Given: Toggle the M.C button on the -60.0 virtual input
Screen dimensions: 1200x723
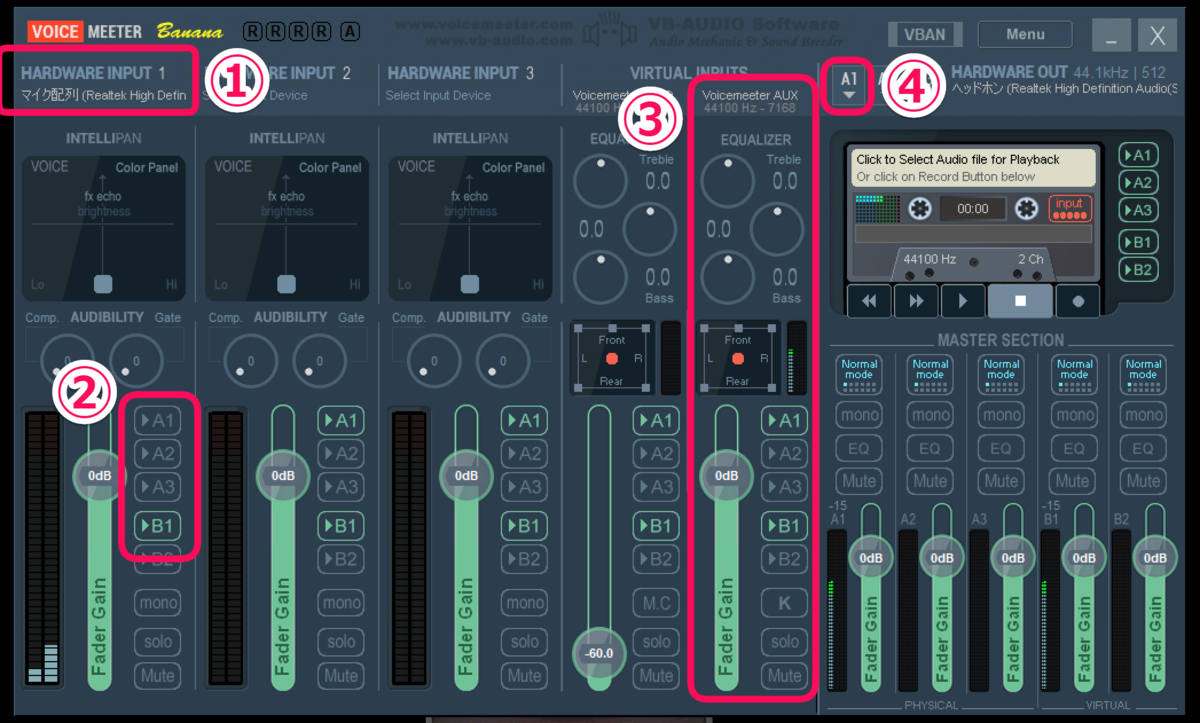Looking at the screenshot, I should (656, 603).
